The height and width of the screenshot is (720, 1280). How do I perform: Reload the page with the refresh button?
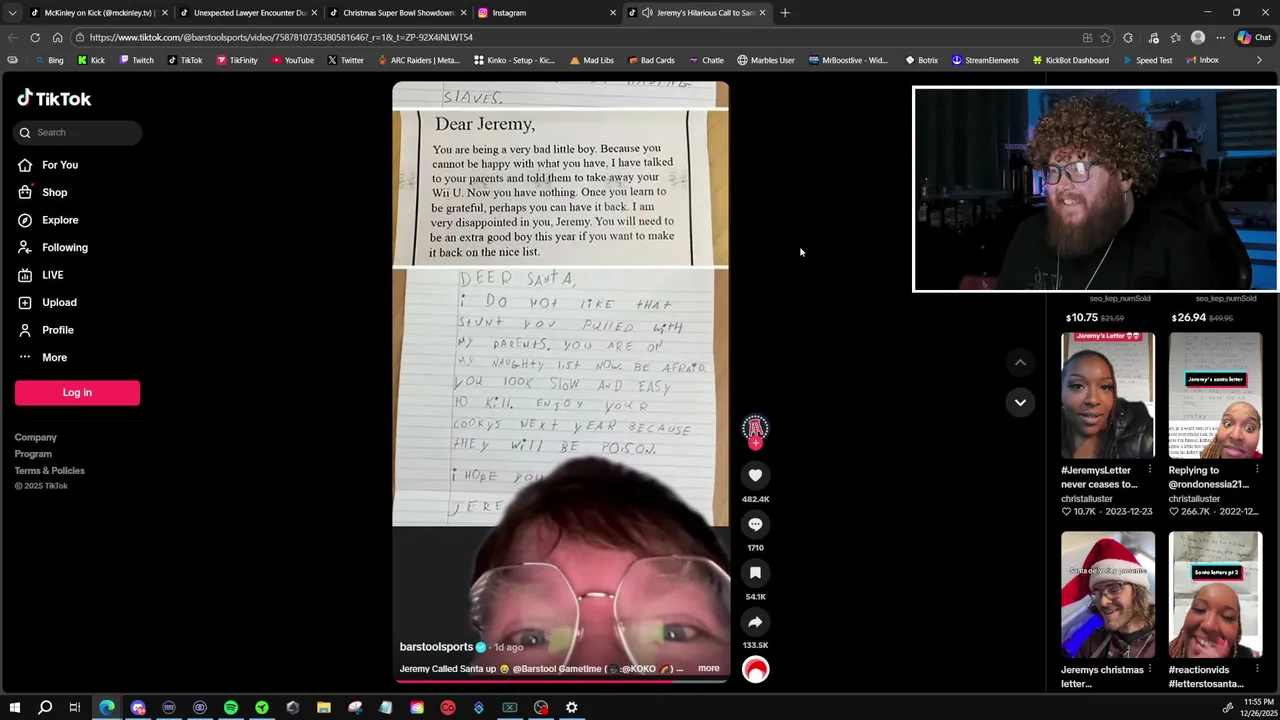click(x=35, y=37)
